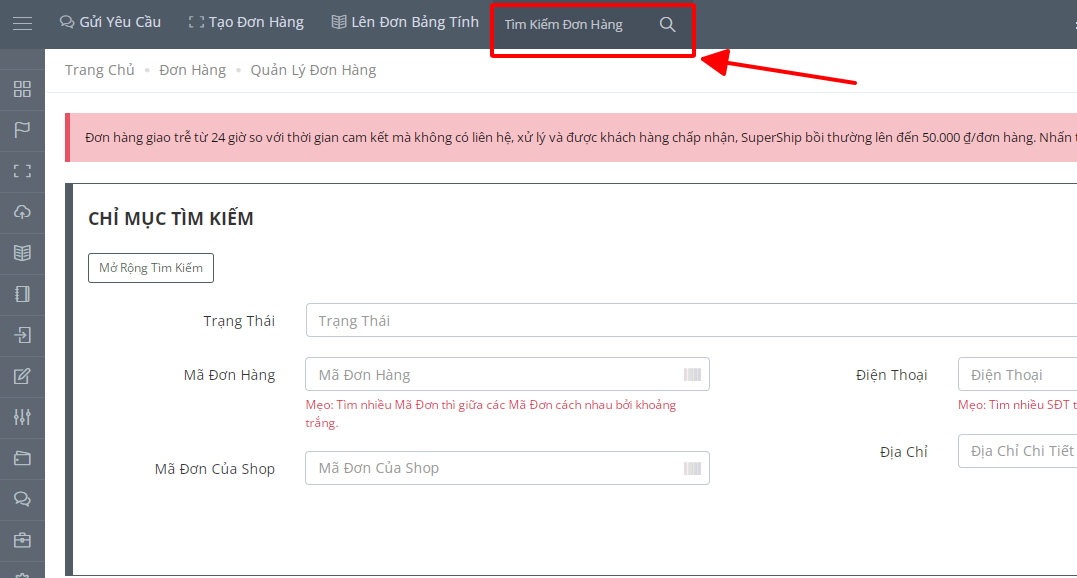1077x578 pixels.
Task: Click Mở Rộng Tìm Kiếm button
Action: 151,268
